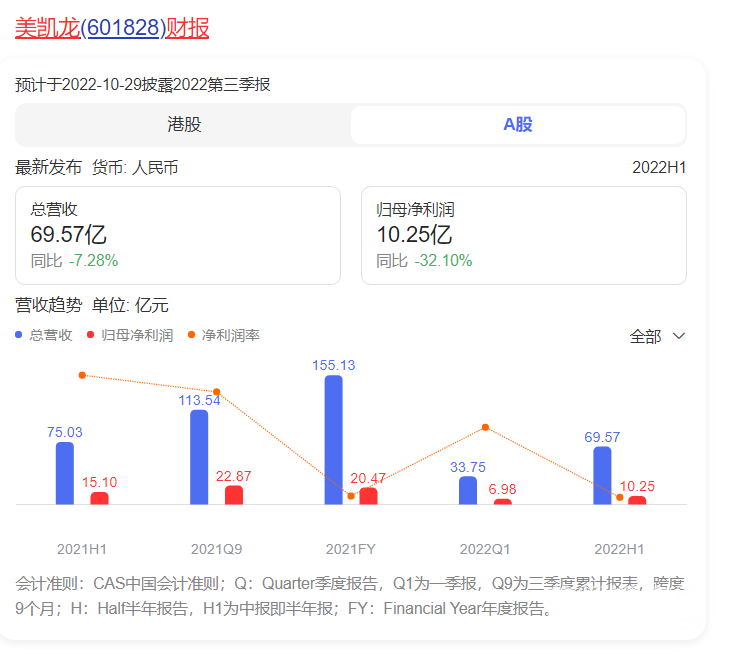
Task: Click the 同比 -7.28% revenue change text
Action: click(74, 260)
